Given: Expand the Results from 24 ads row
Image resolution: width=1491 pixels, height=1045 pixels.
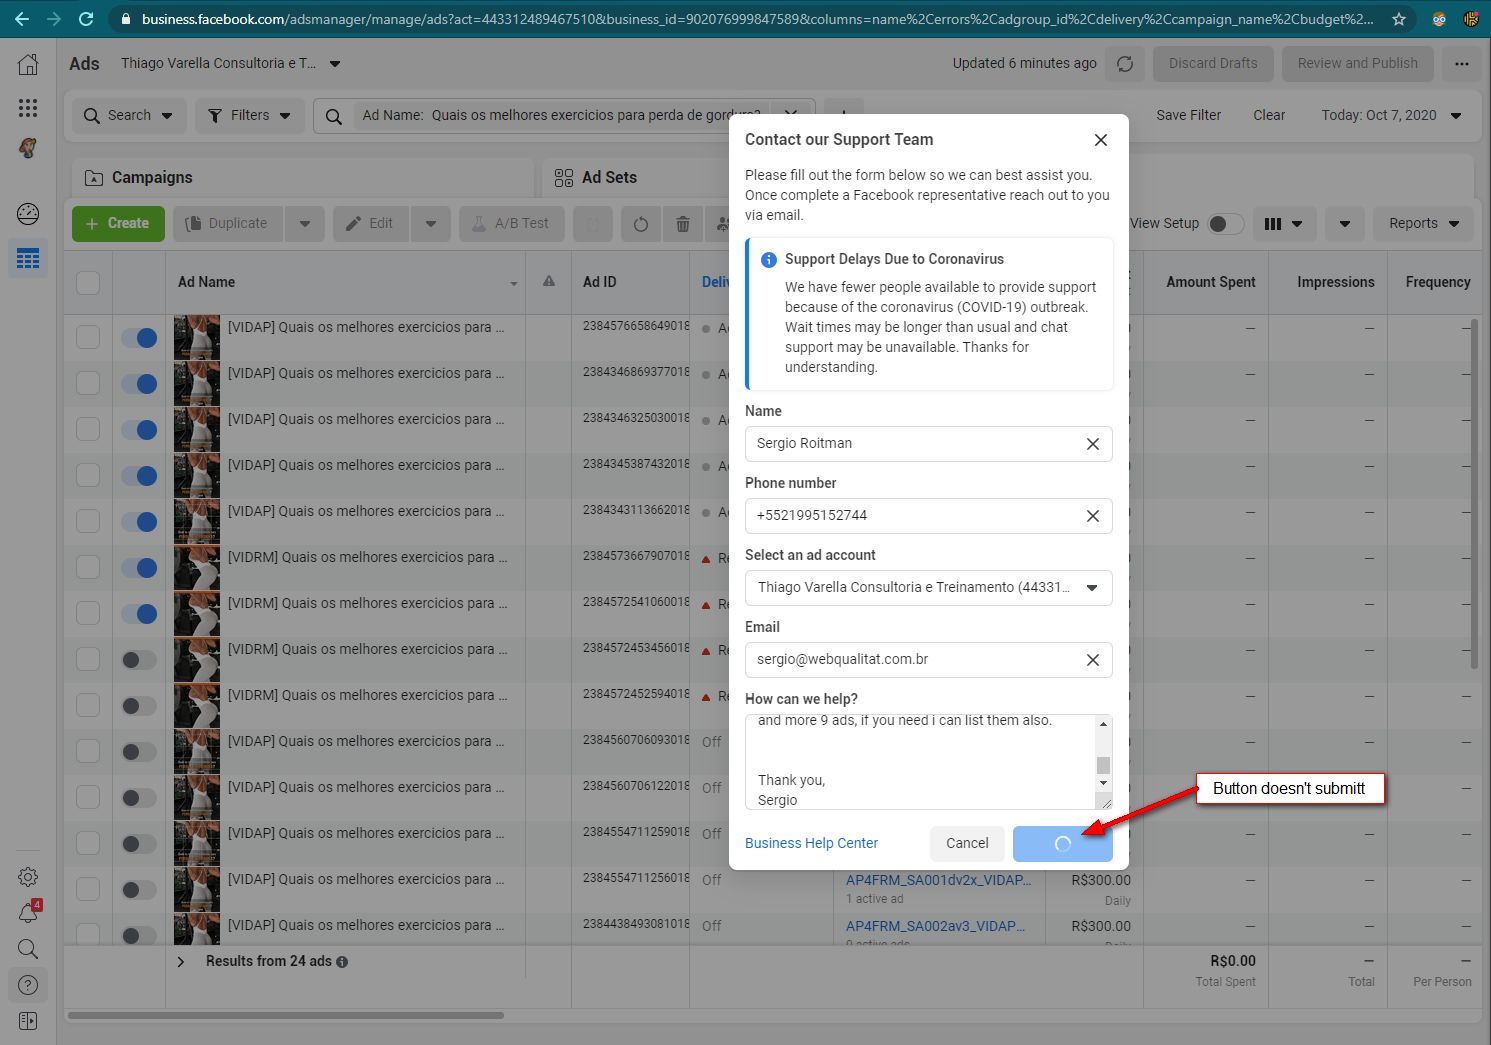Looking at the screenshot, I should [181, 962].
